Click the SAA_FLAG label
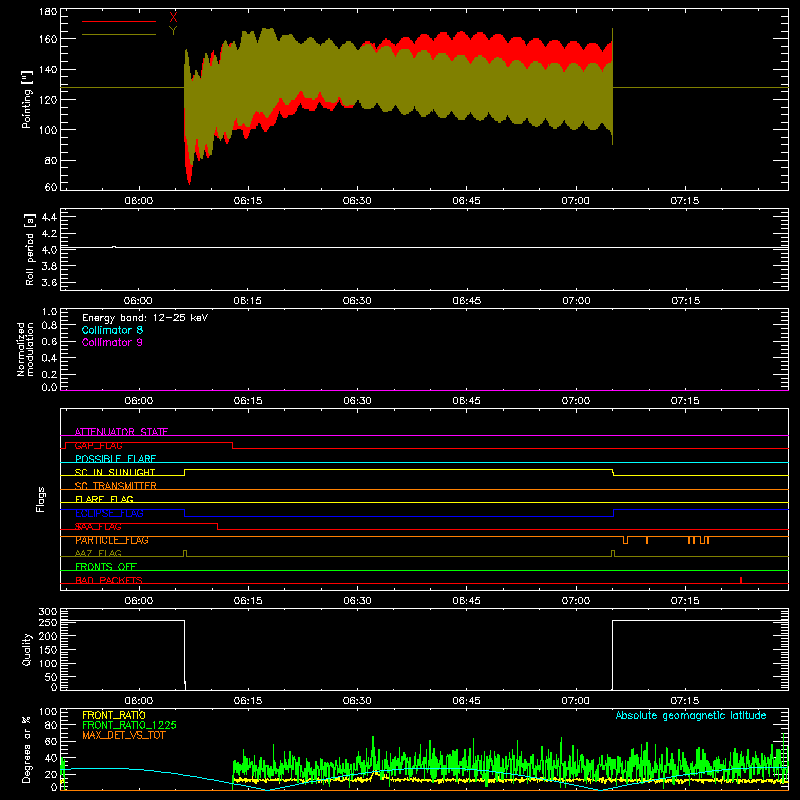 pos(98,527)
